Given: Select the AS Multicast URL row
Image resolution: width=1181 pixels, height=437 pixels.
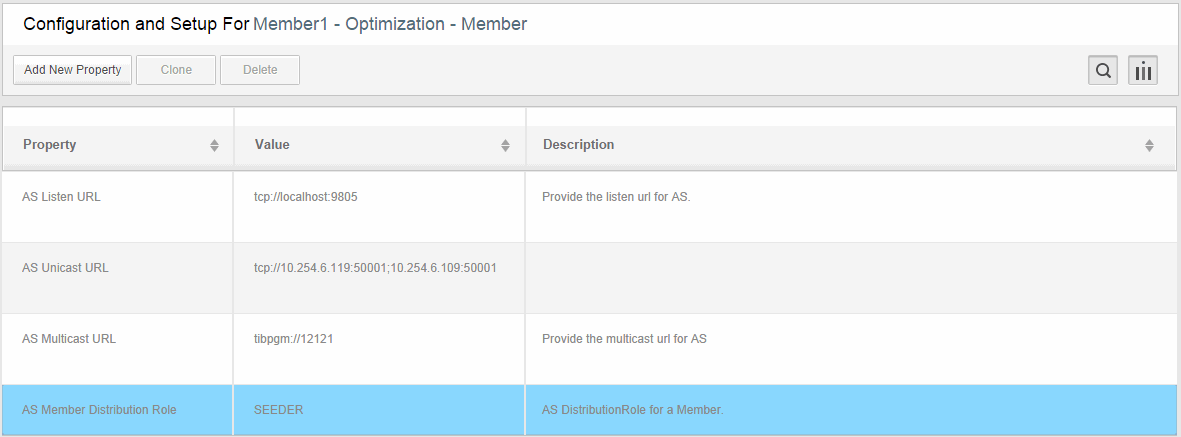Looking at the screenshot, I should (x=590, y=349).
